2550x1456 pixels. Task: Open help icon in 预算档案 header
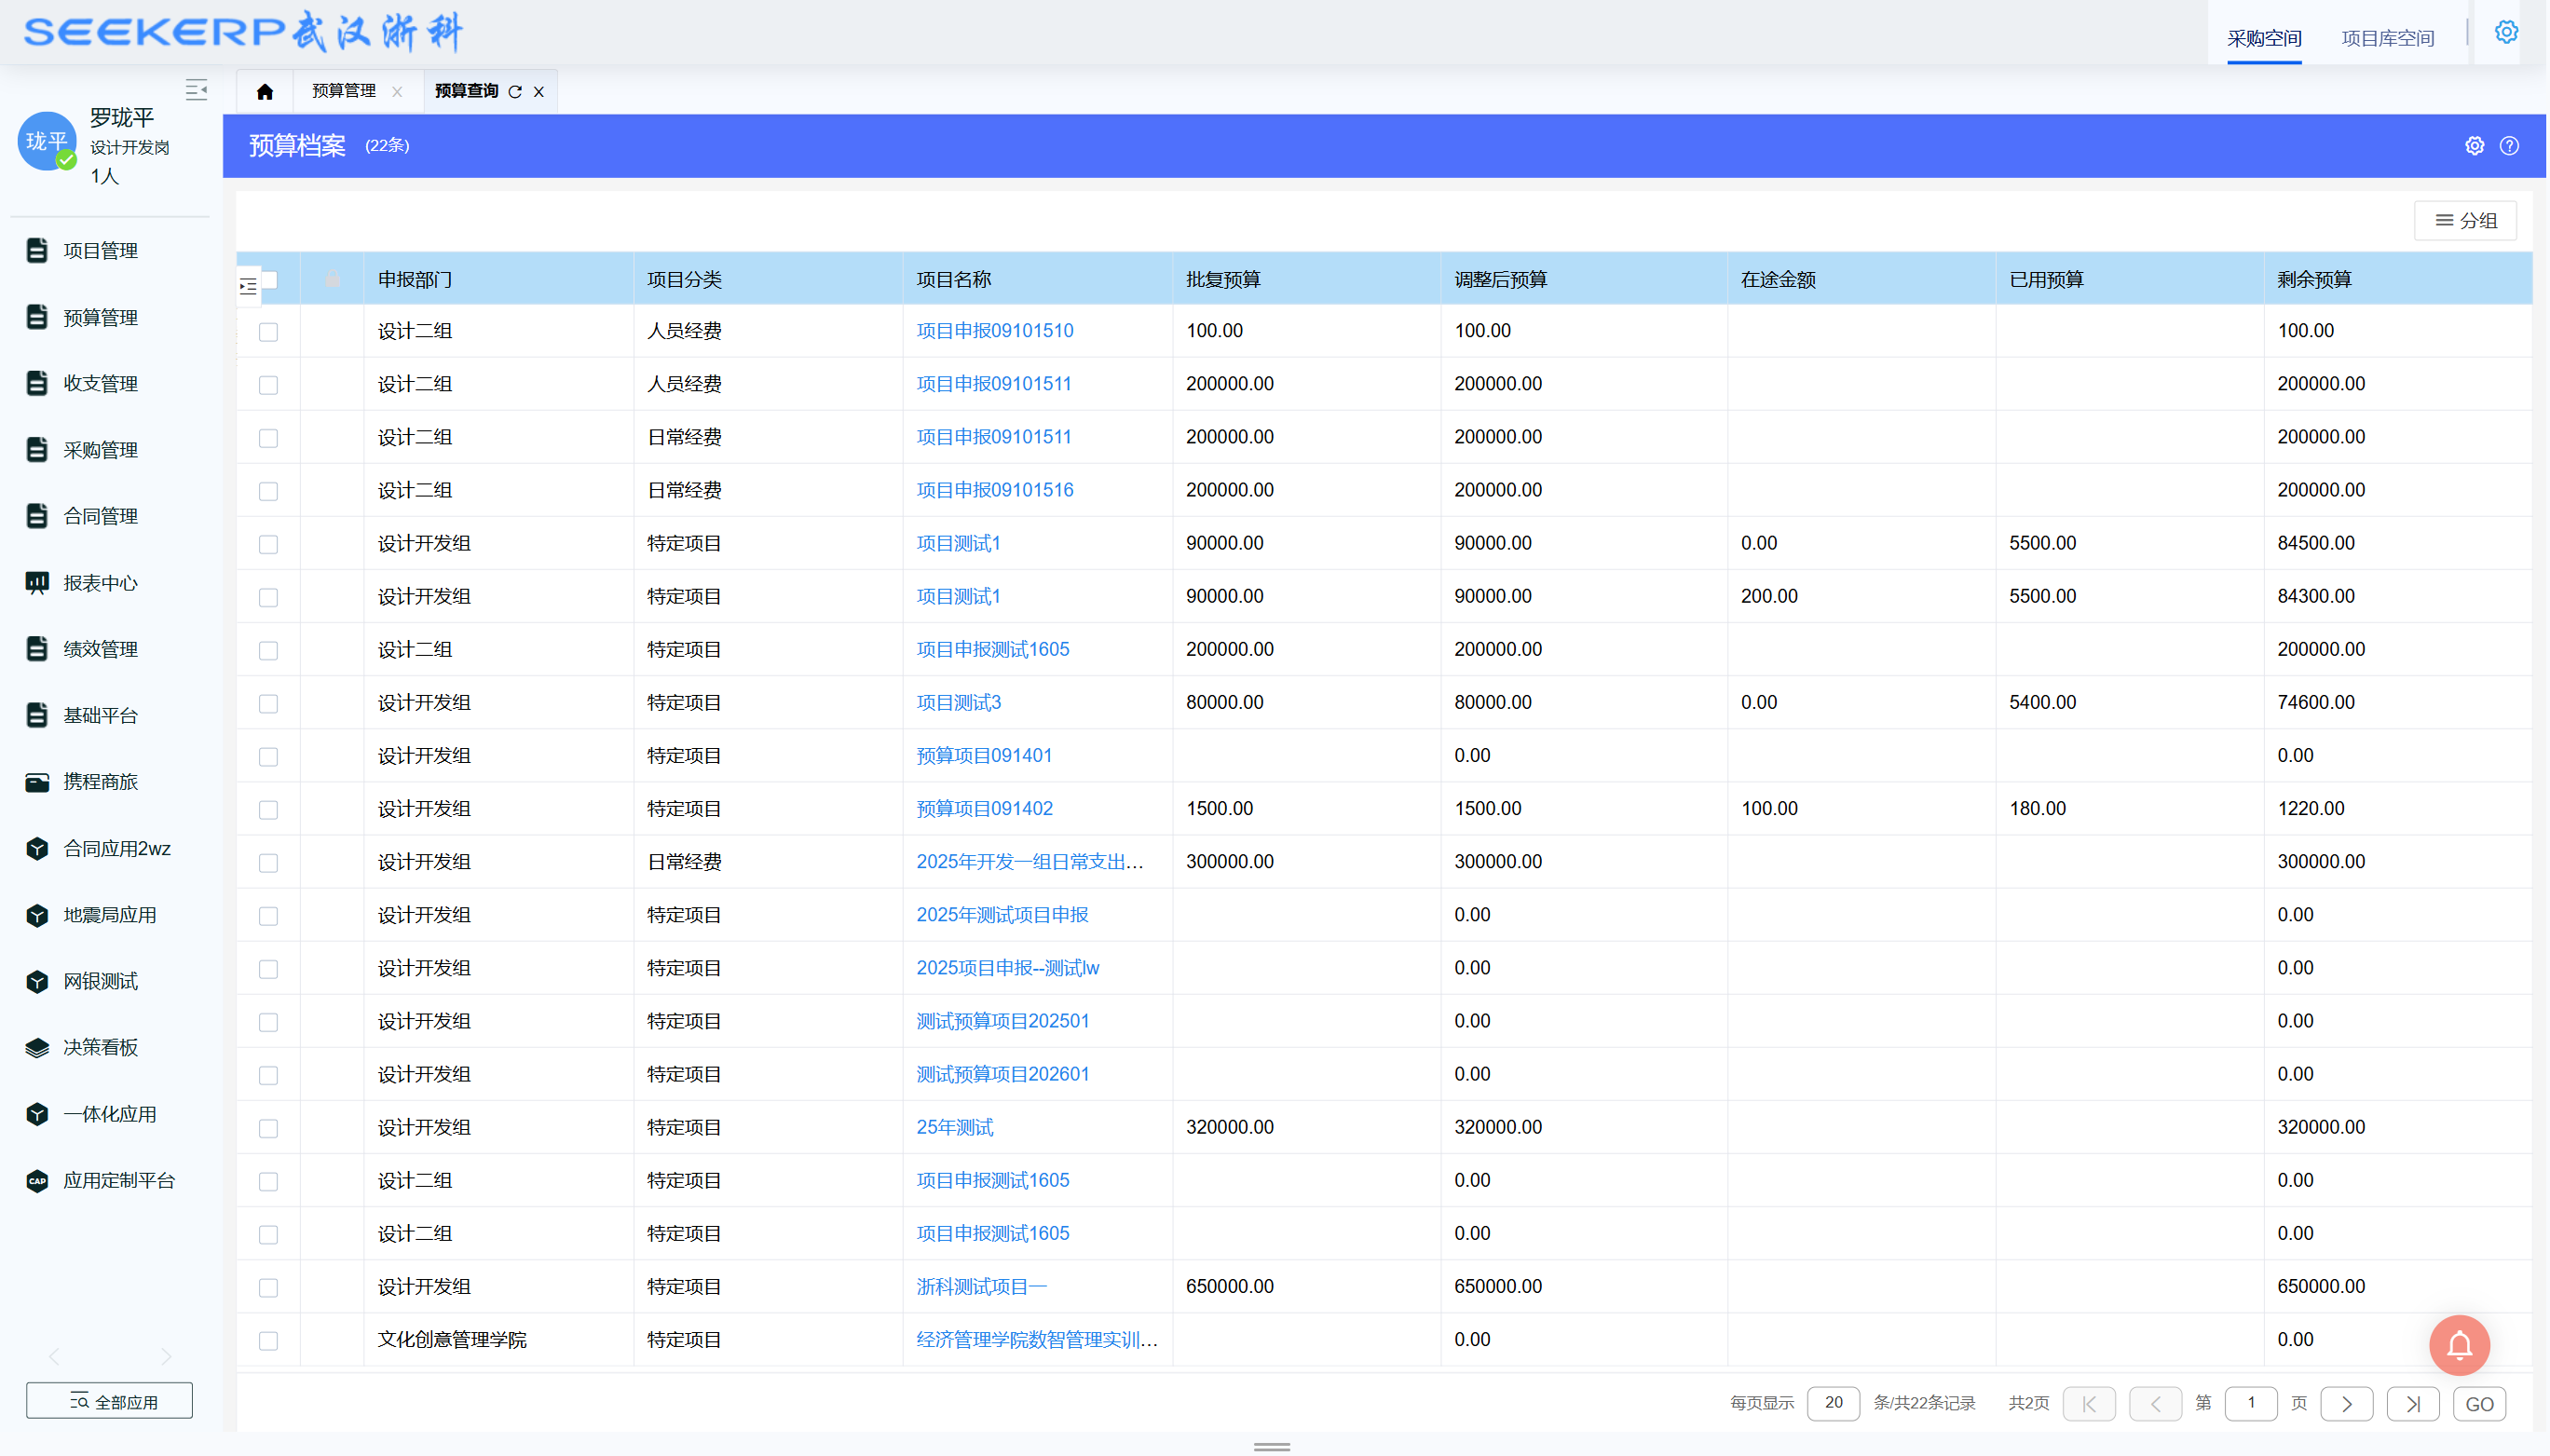click(2509, 146)
